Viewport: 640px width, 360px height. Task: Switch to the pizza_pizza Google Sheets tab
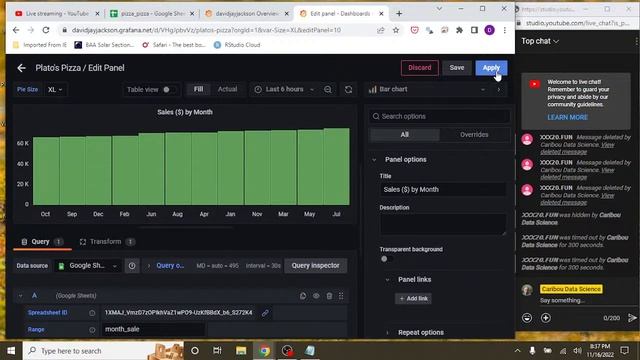coord(152,13)
